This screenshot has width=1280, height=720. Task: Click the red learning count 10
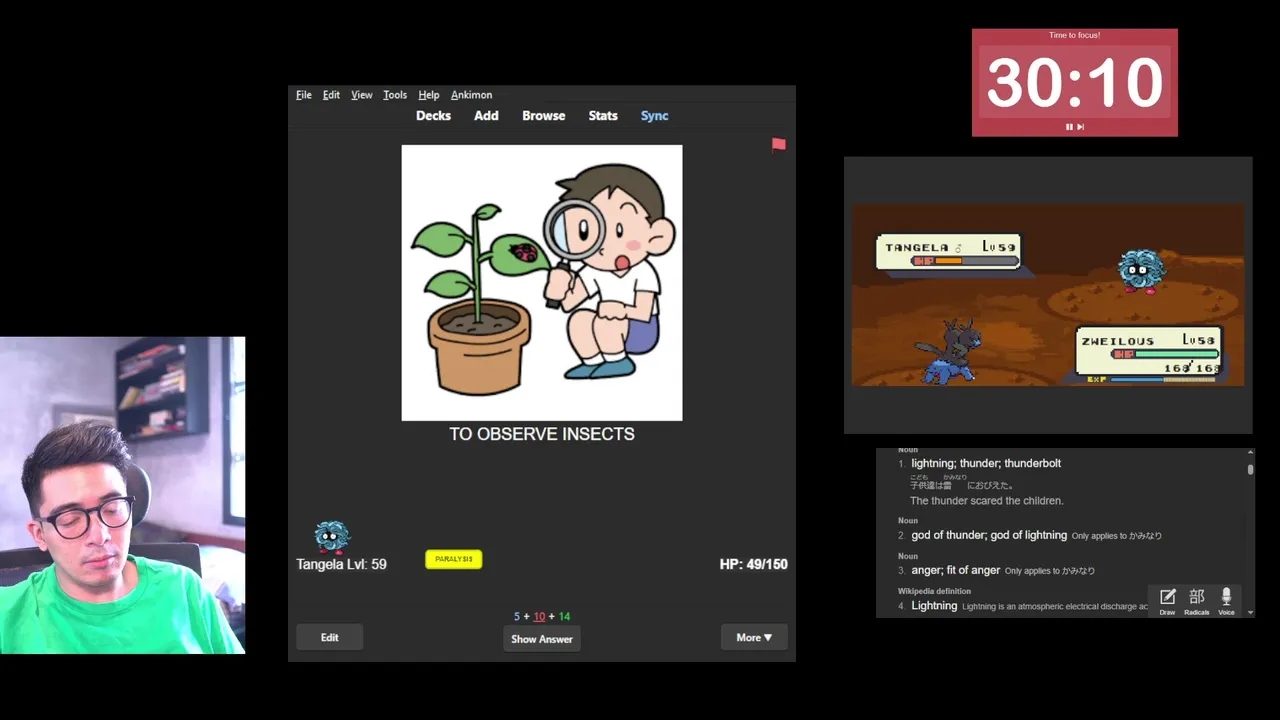pyautogui.click(x=539, y=616)
